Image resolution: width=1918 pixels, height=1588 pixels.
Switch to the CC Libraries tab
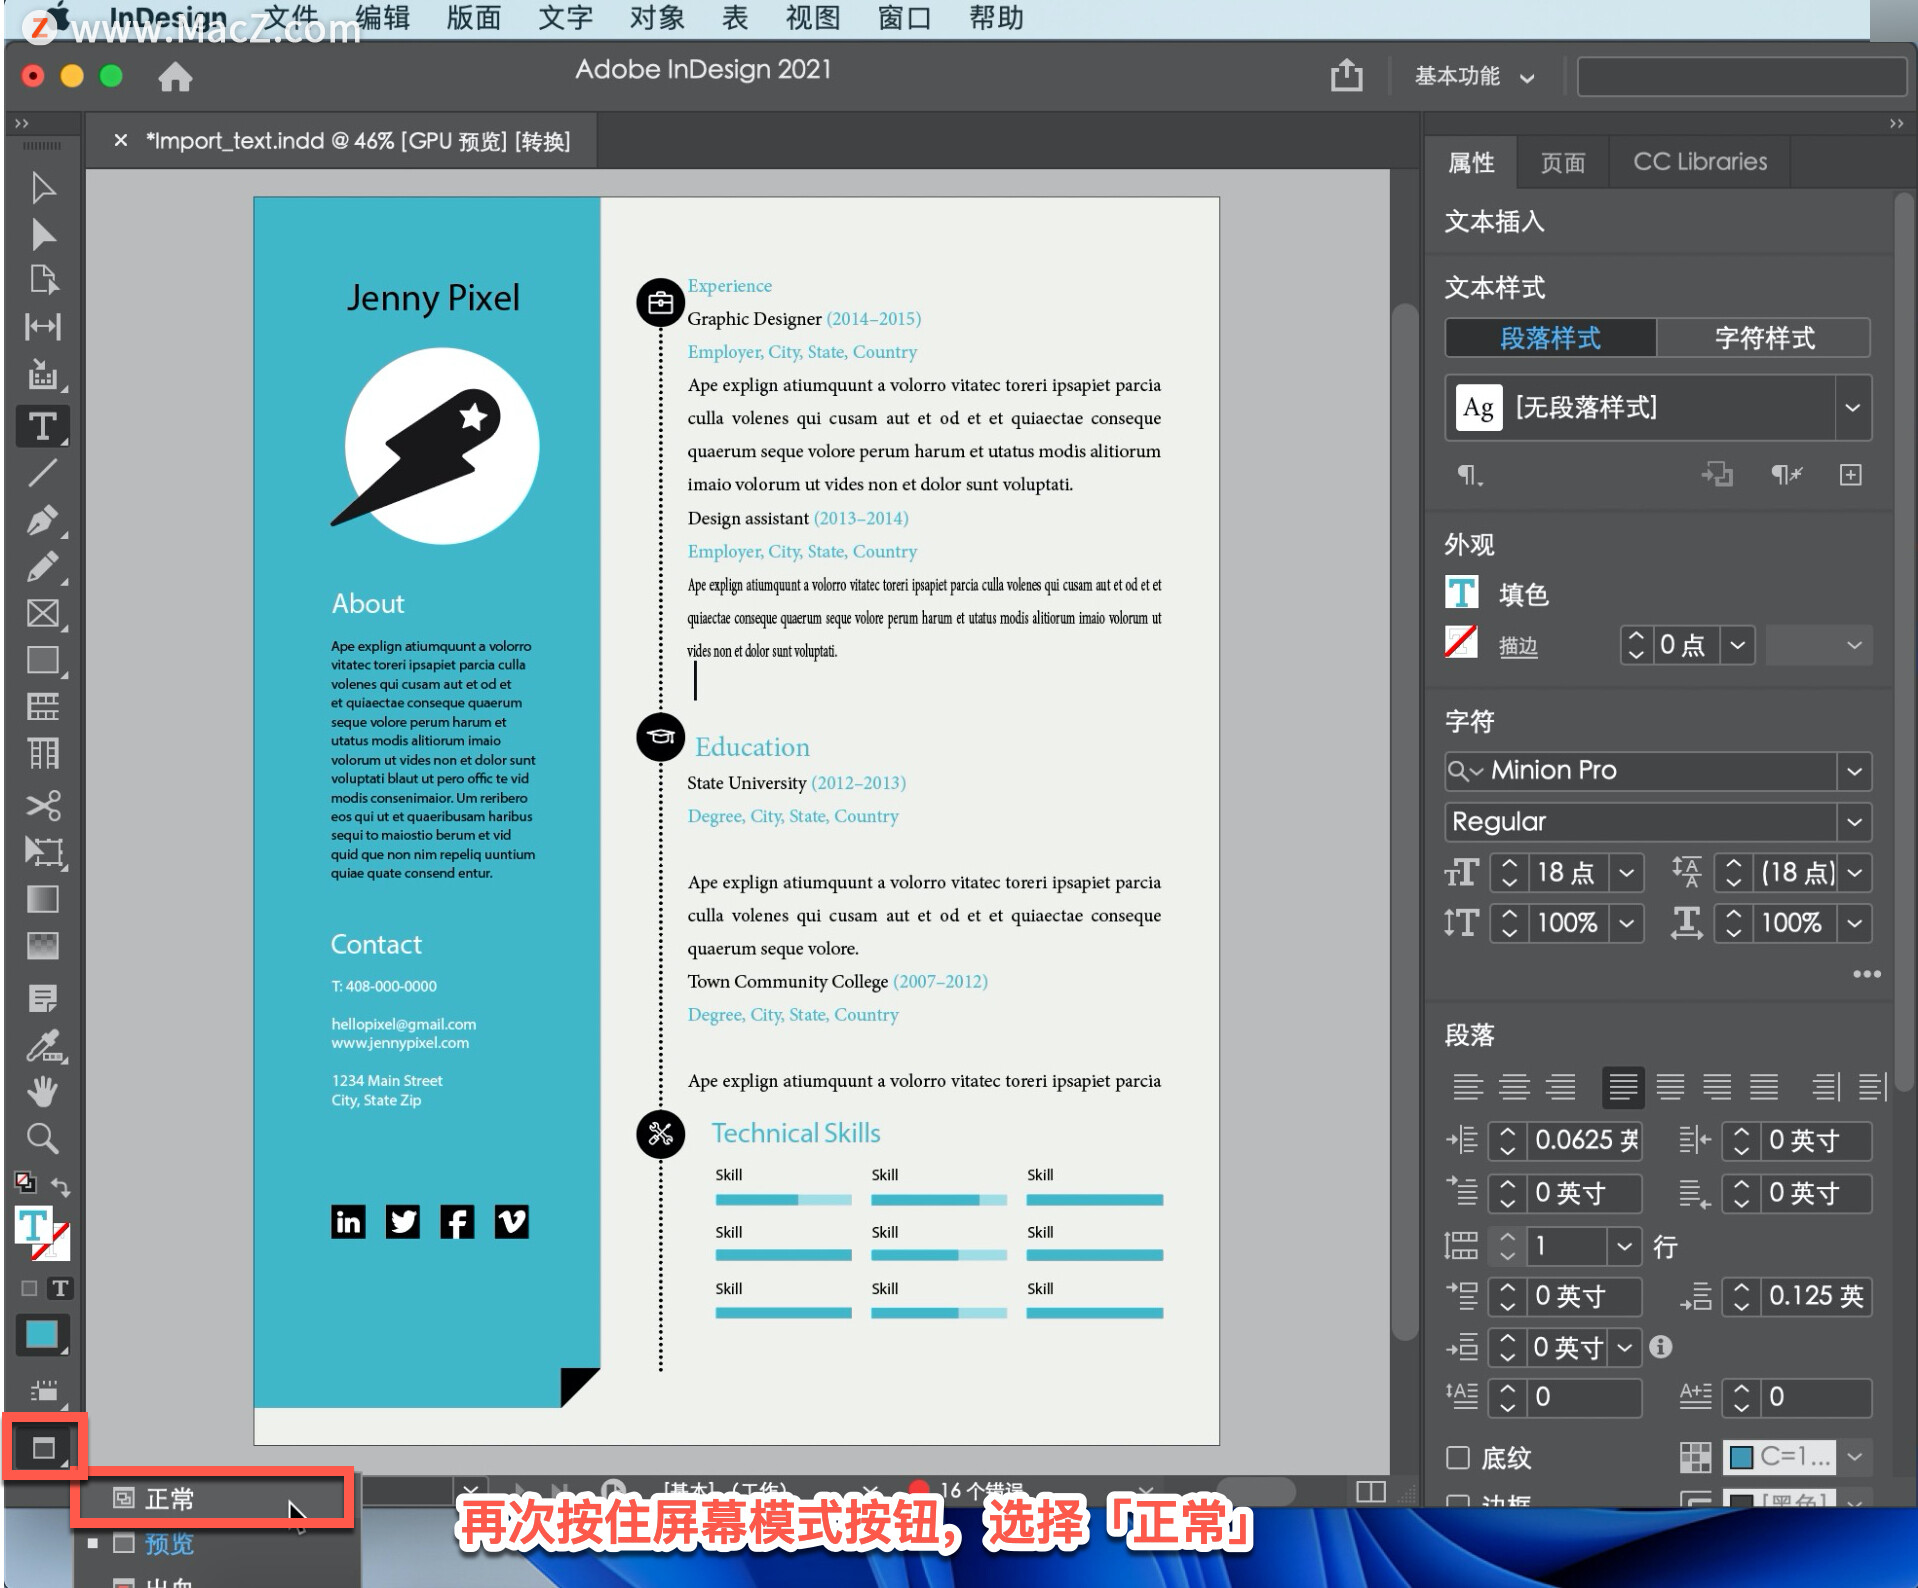pos(1699,162)
